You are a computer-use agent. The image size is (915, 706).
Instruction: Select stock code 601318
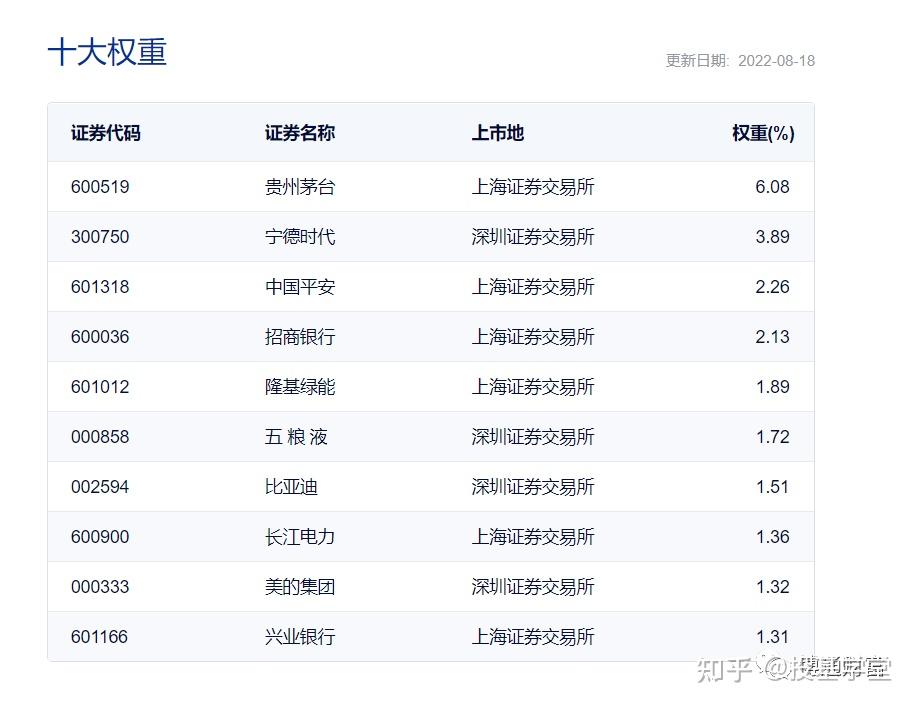point(100,287)
